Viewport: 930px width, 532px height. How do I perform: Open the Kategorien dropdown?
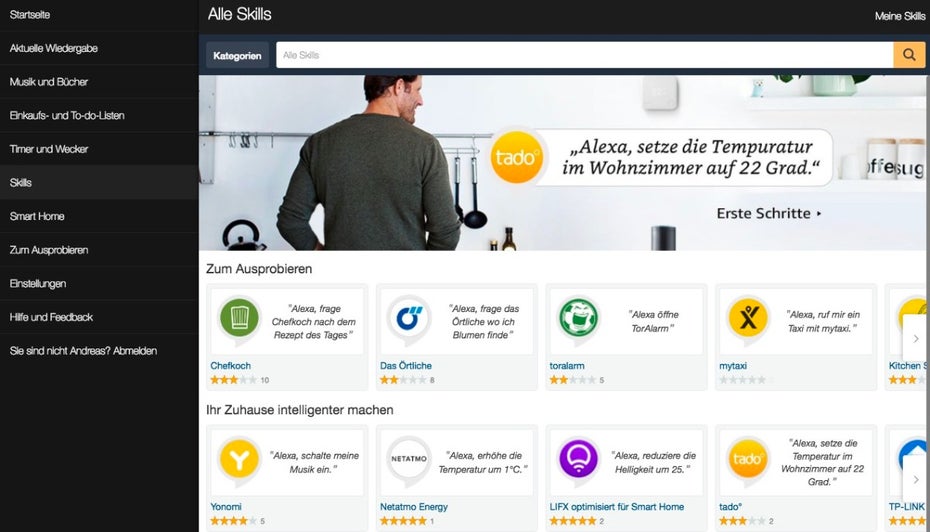(237, 55)
